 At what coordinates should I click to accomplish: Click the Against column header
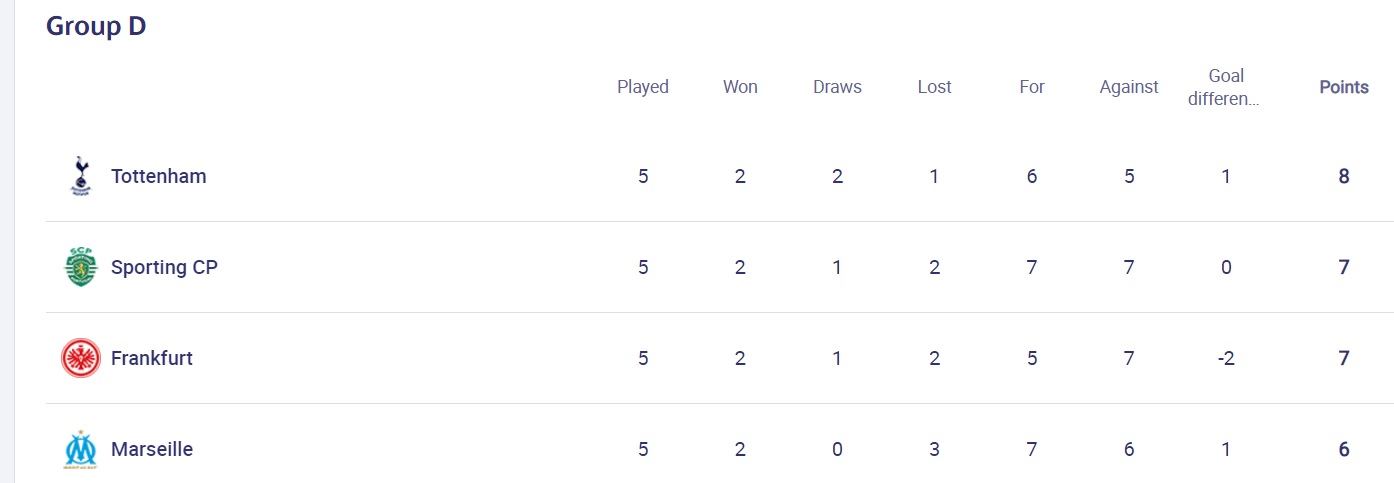1129,87
